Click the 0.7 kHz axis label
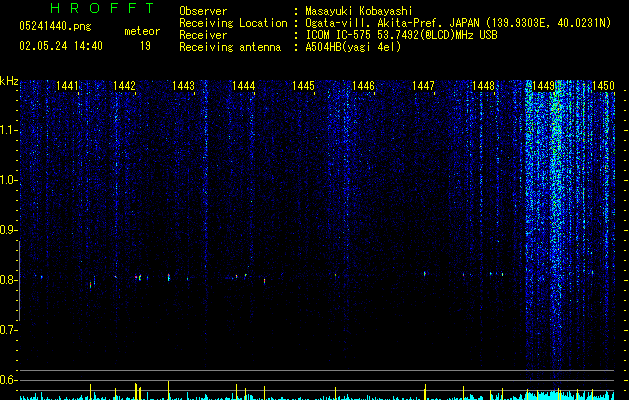Screen dimensions: 629x400 click(x=8, y=330)
